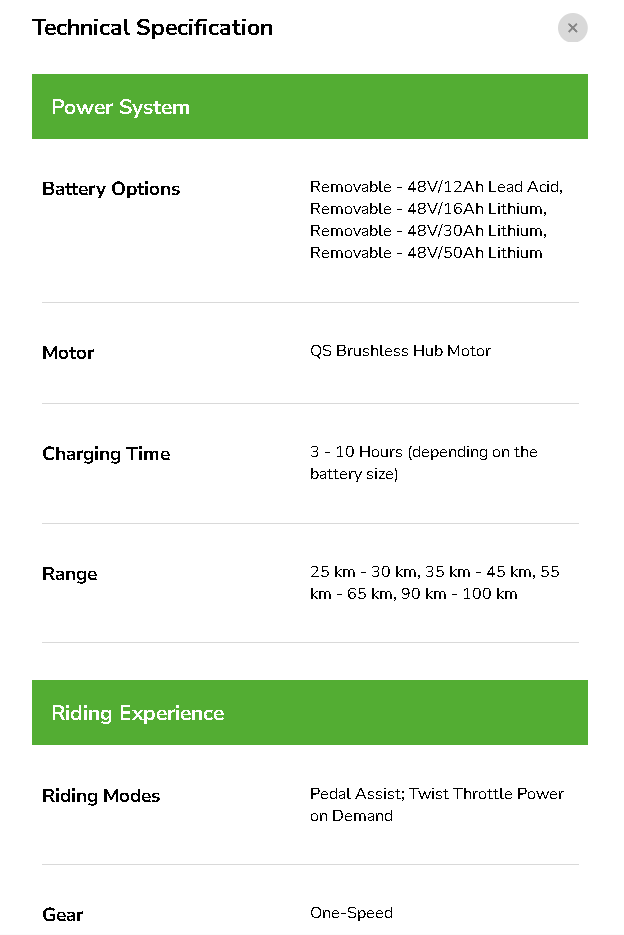Close the Technical Specification dialog
This screenshot has height=935, width=624.
(x=572, y=28)
